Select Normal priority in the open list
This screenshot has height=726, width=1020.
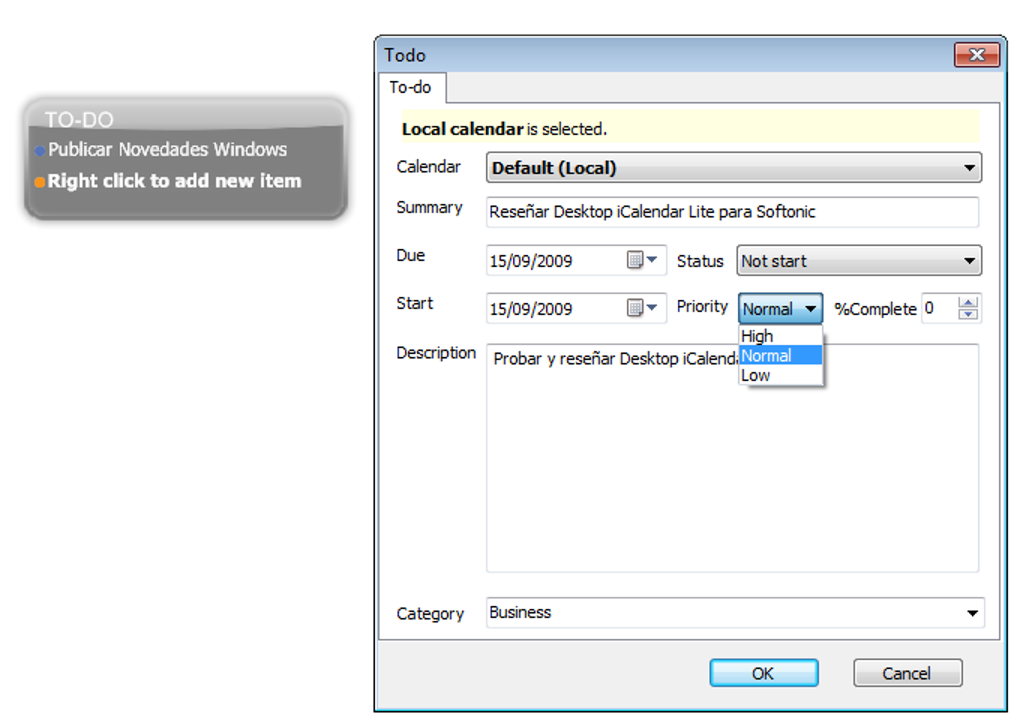(781, 356)
